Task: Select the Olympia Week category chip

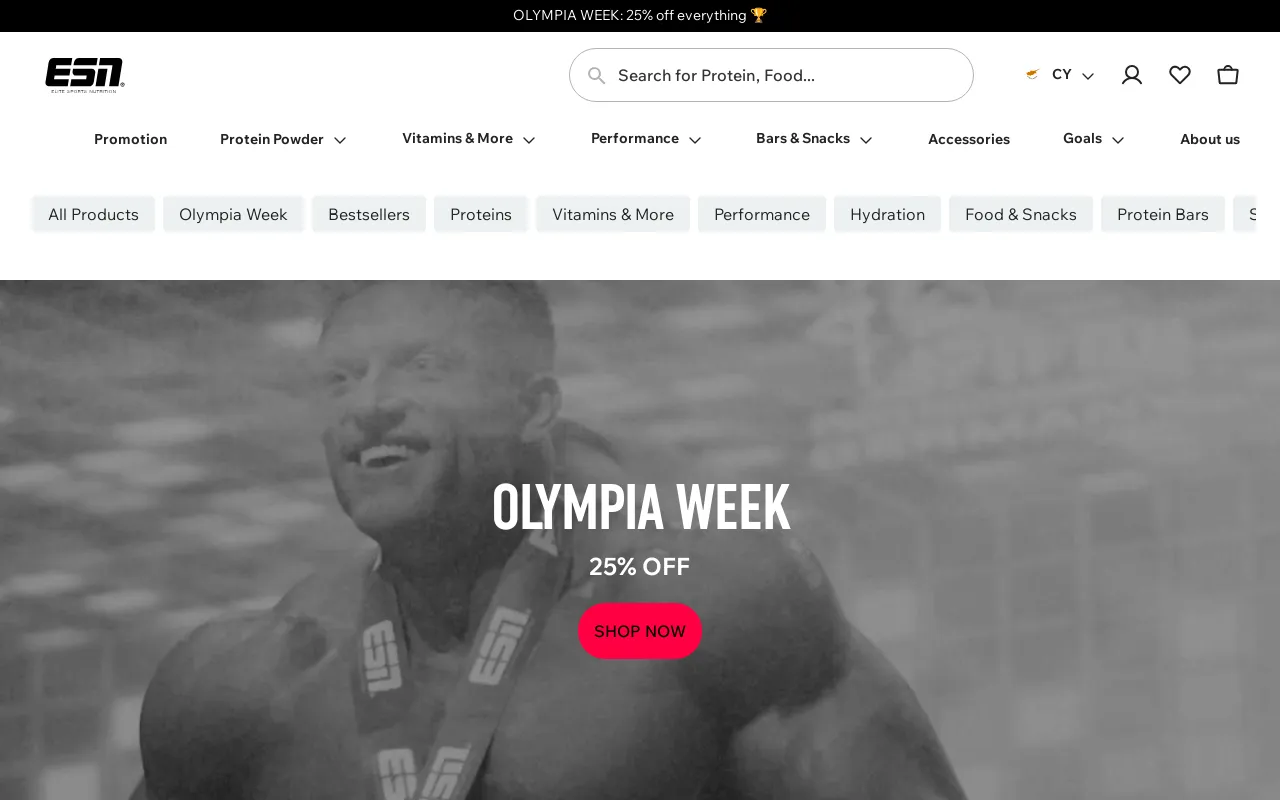Action: [233, 214]
